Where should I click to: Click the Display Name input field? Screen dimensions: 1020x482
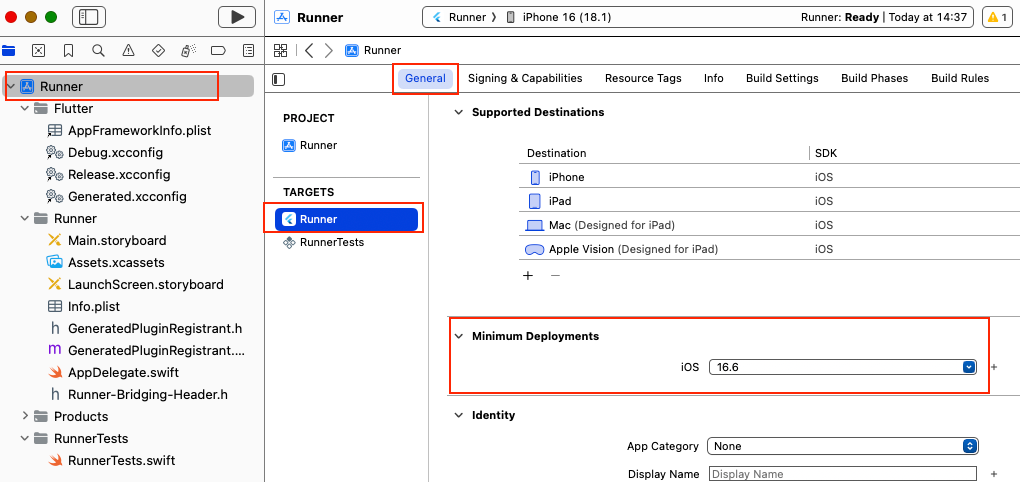842,474
